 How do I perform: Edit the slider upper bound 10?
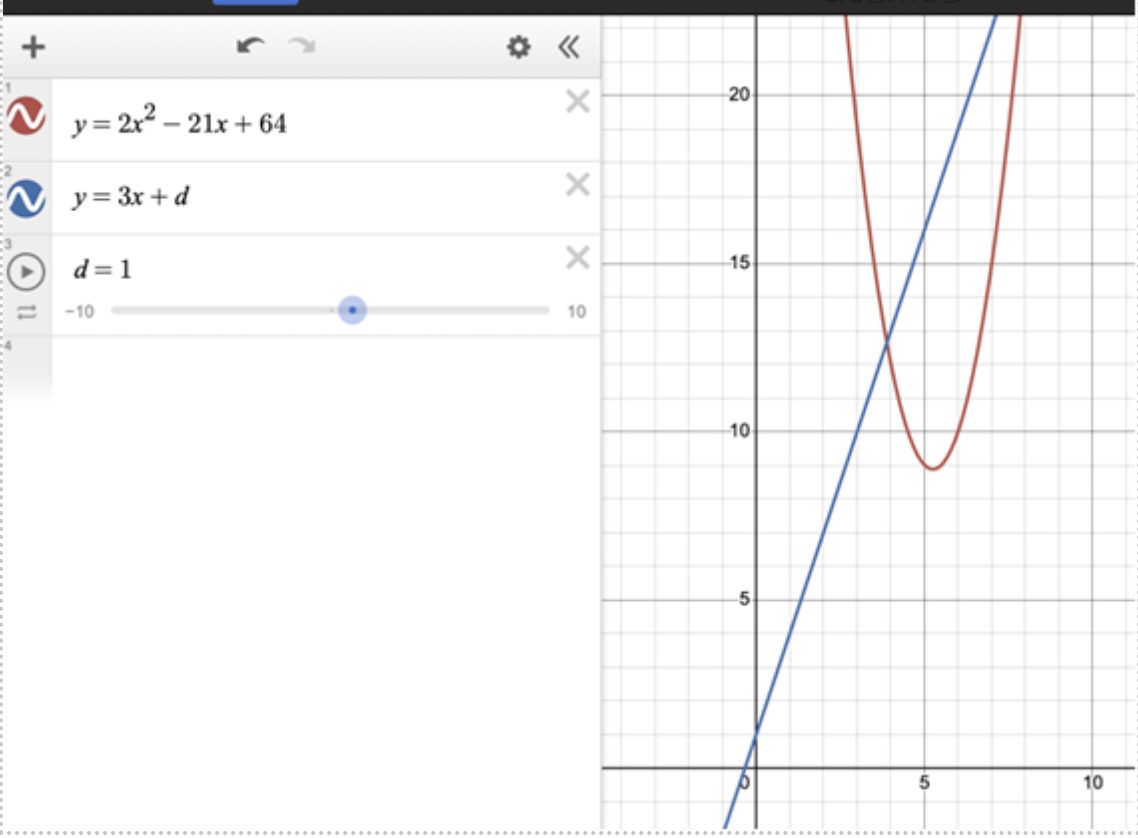pyautogui.click(x=577, y=312)
